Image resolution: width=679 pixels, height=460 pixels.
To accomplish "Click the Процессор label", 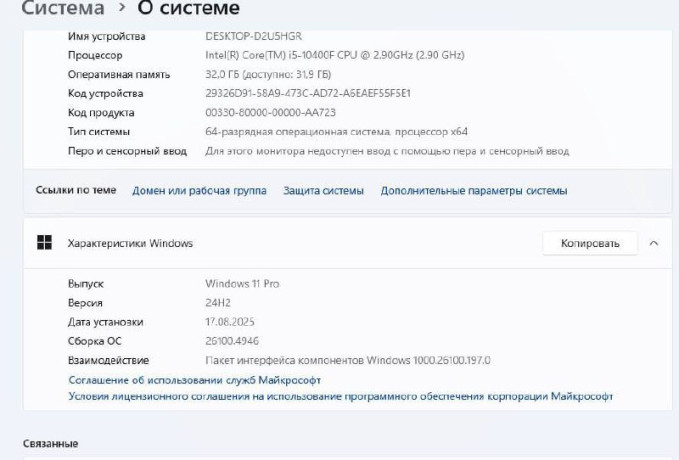I will tap(95, 55).
